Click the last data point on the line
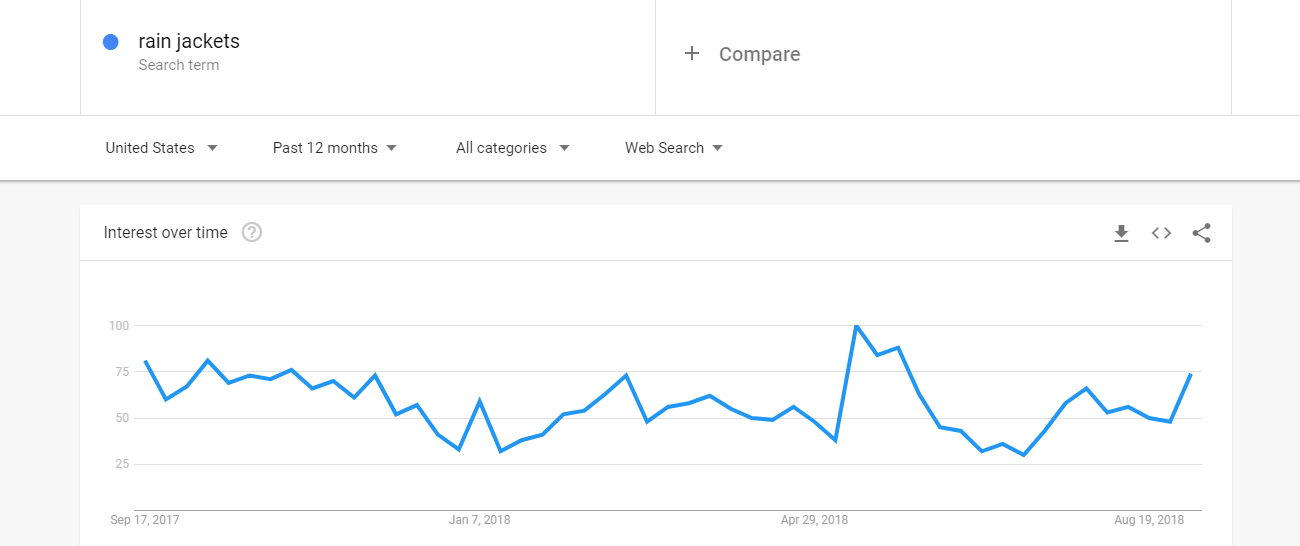The height and width of the screenshot is (546, 1300). tap(1190, 374)
